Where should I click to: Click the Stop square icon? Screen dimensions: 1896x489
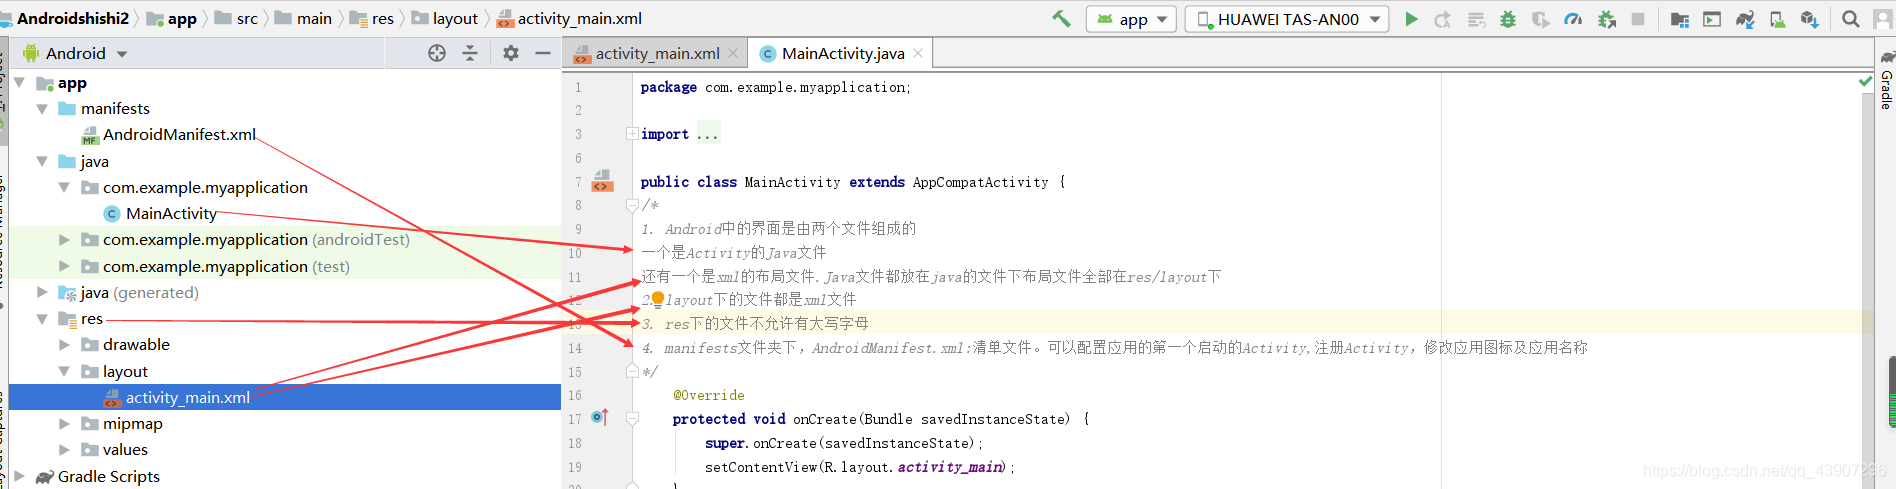1638,19
